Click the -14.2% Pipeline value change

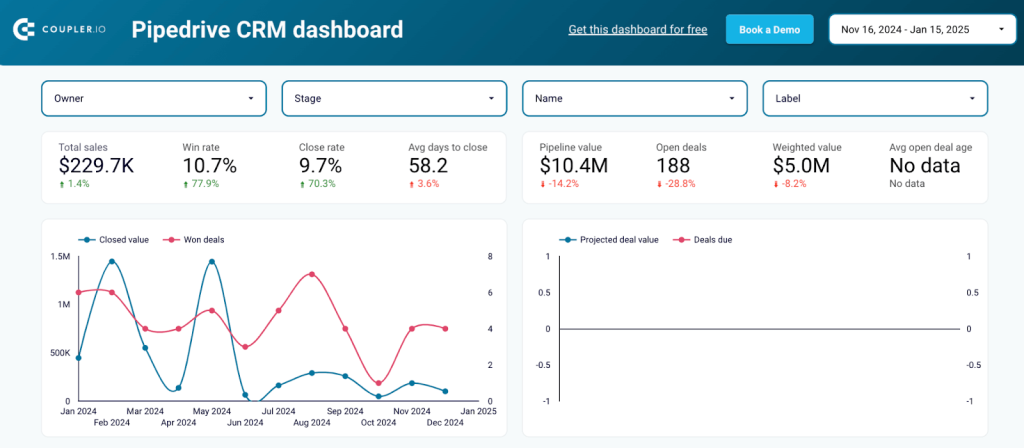[558, 184]
